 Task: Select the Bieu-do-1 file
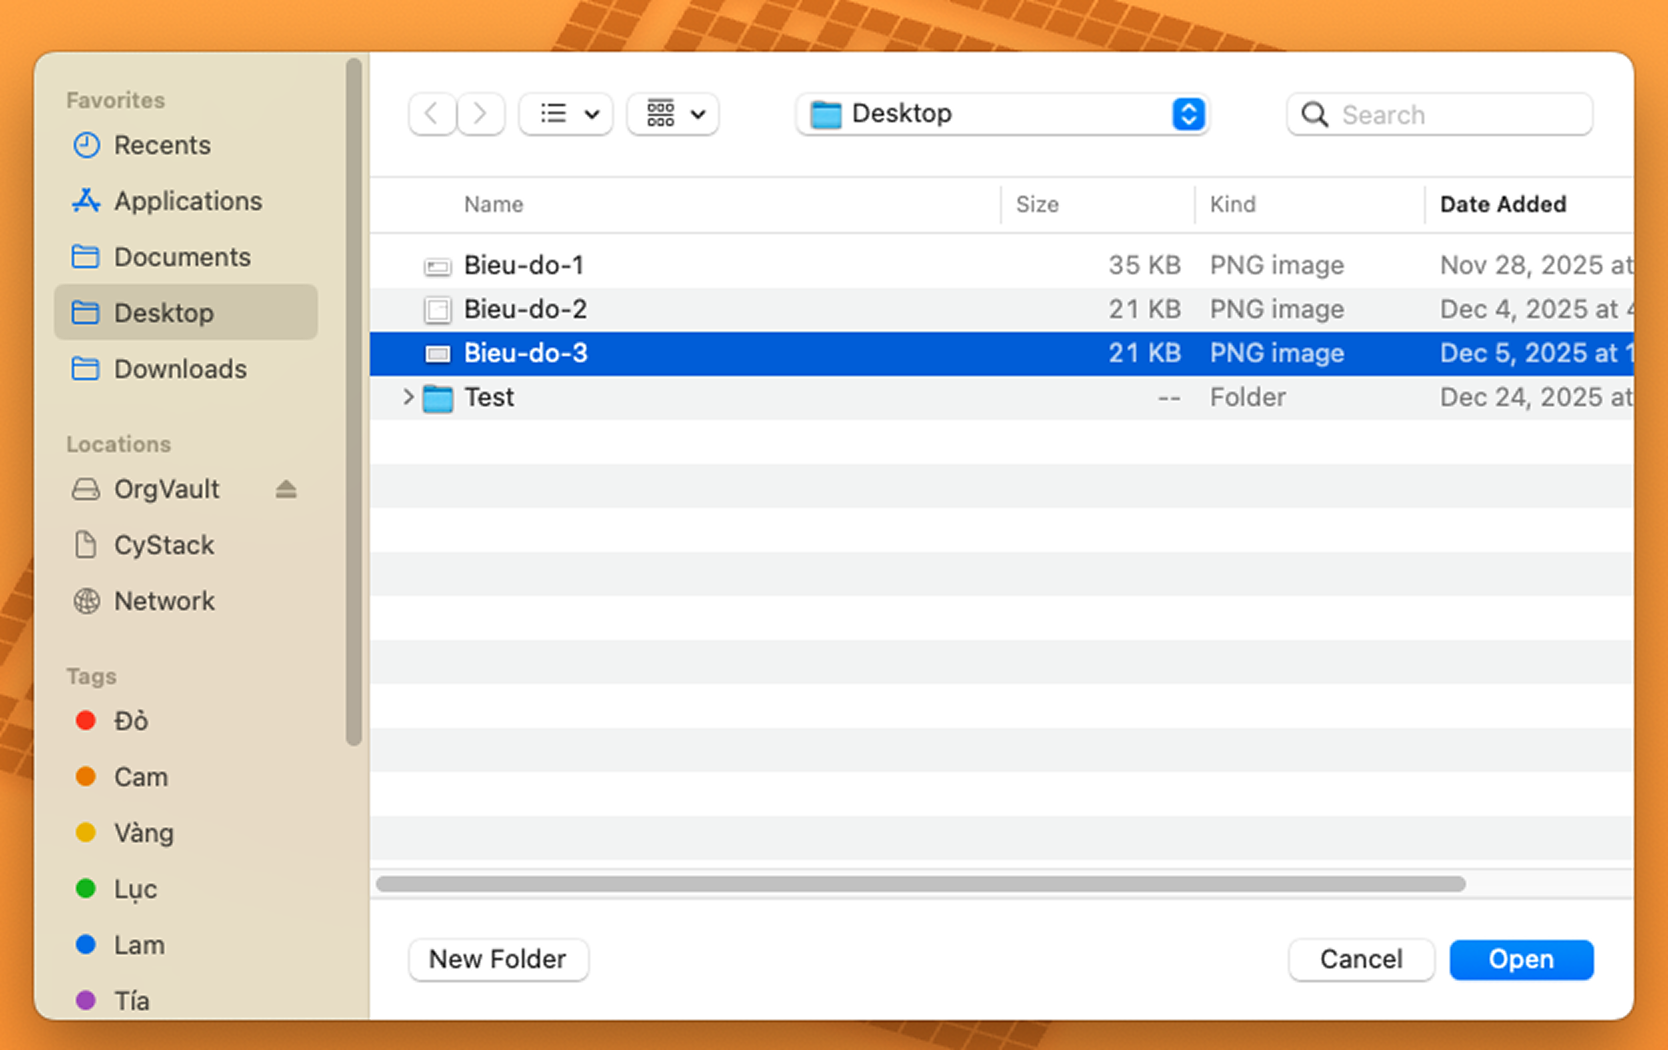[1002, 265]
